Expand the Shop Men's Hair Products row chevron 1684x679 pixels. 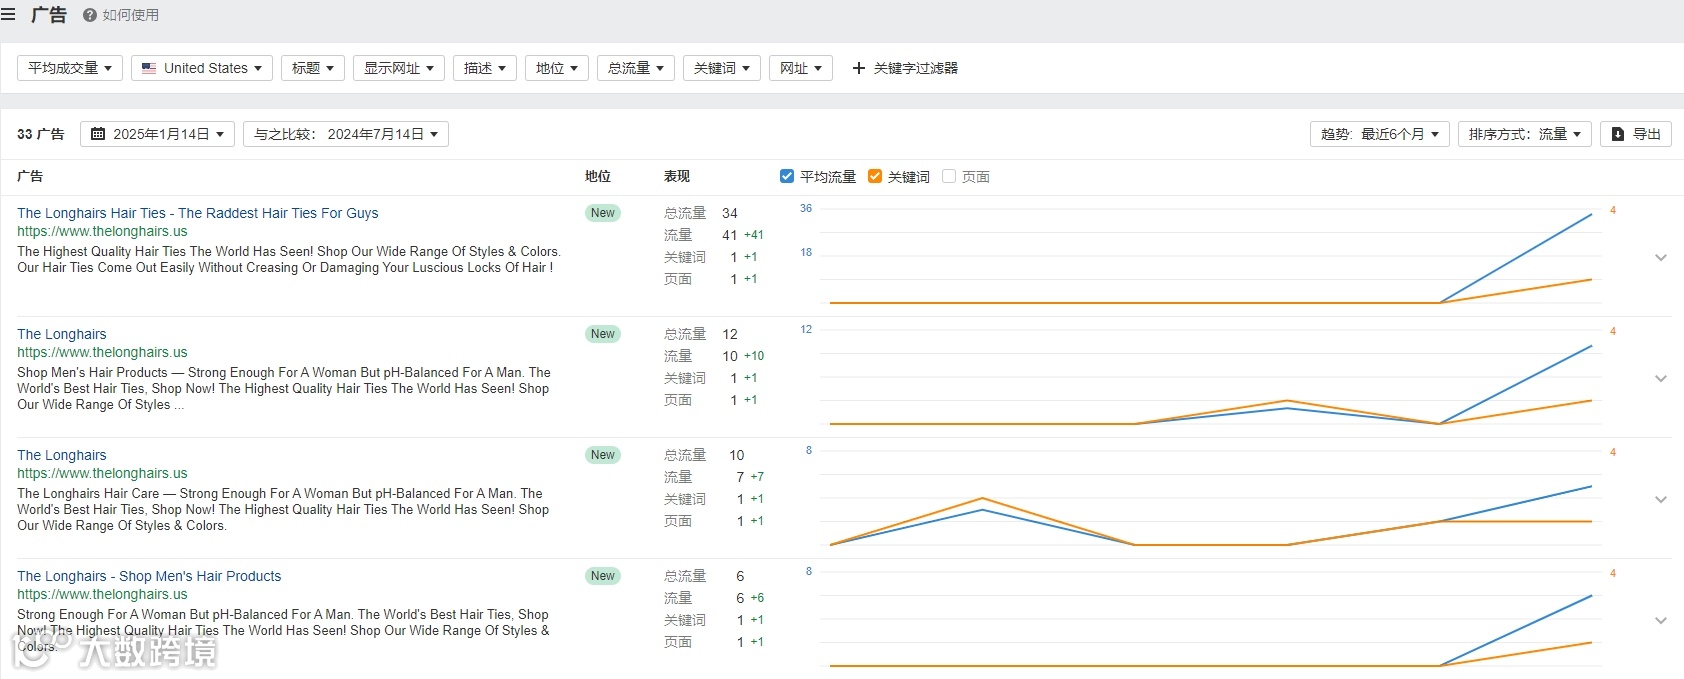click(x=1661, y=620)
